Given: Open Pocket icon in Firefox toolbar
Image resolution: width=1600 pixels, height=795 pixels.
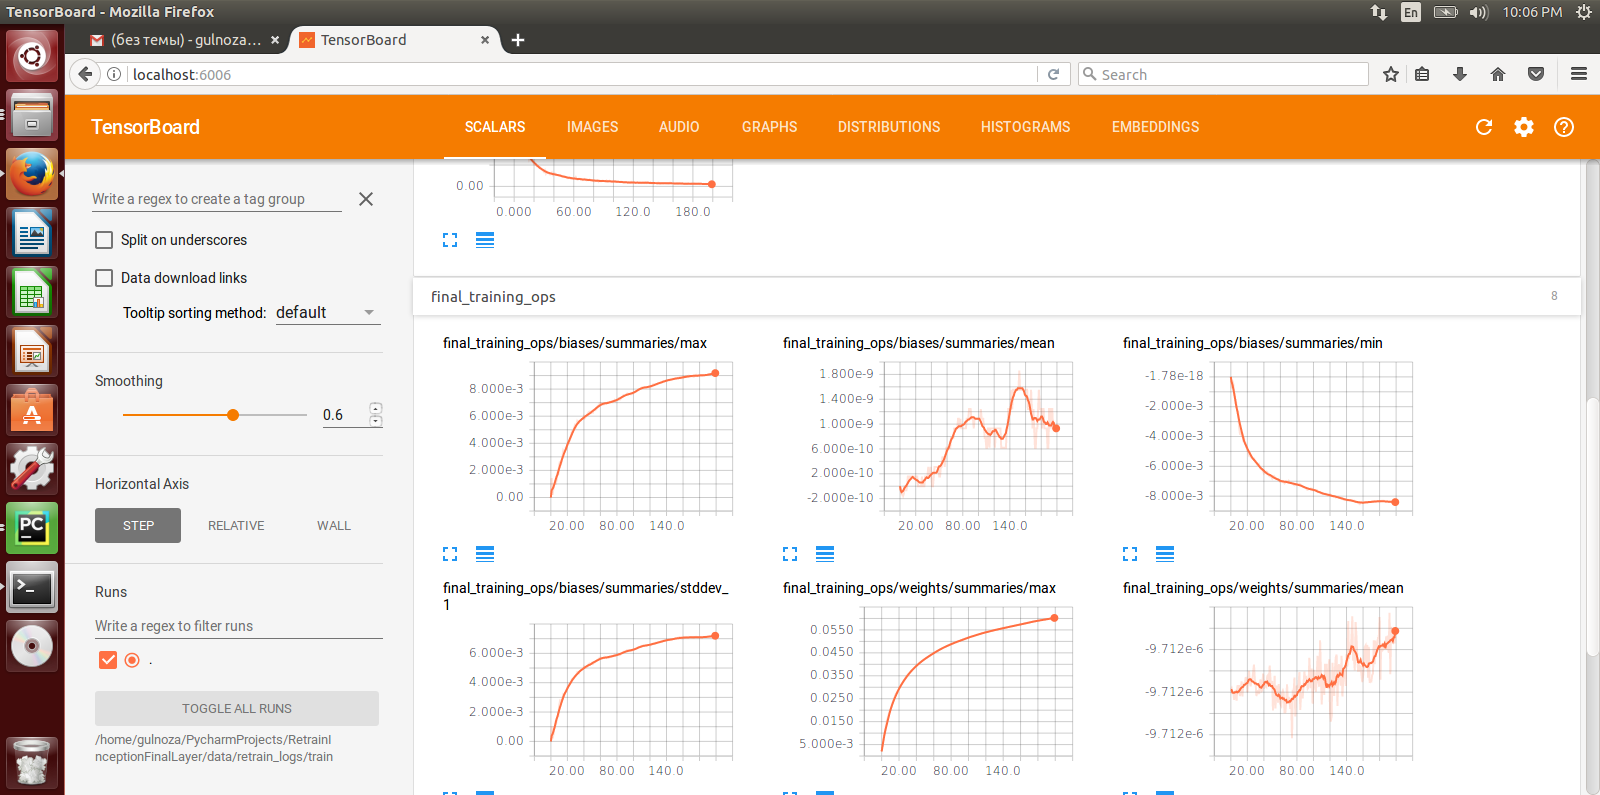Looking at the screenshot, I should click(x=1536, y=74).
